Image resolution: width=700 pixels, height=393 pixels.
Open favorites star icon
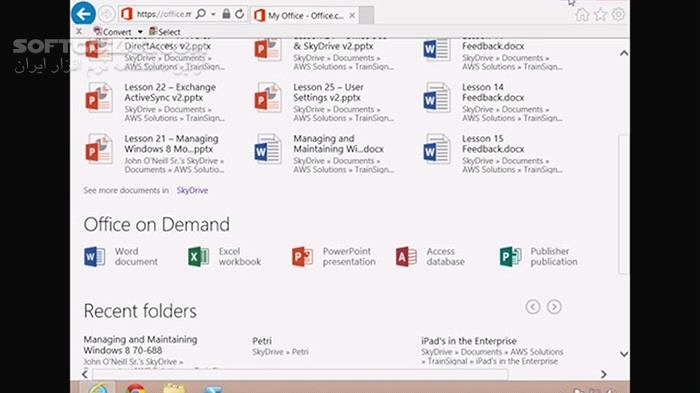click(600, 15)
